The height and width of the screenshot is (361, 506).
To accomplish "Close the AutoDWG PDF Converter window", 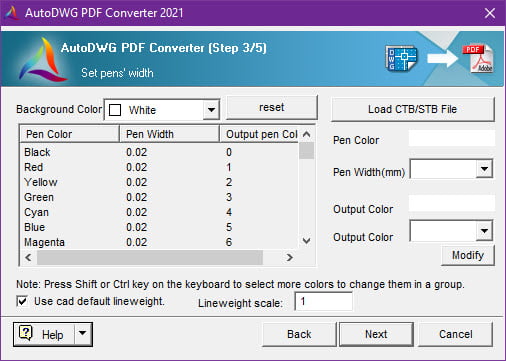I will pos(490,13).
